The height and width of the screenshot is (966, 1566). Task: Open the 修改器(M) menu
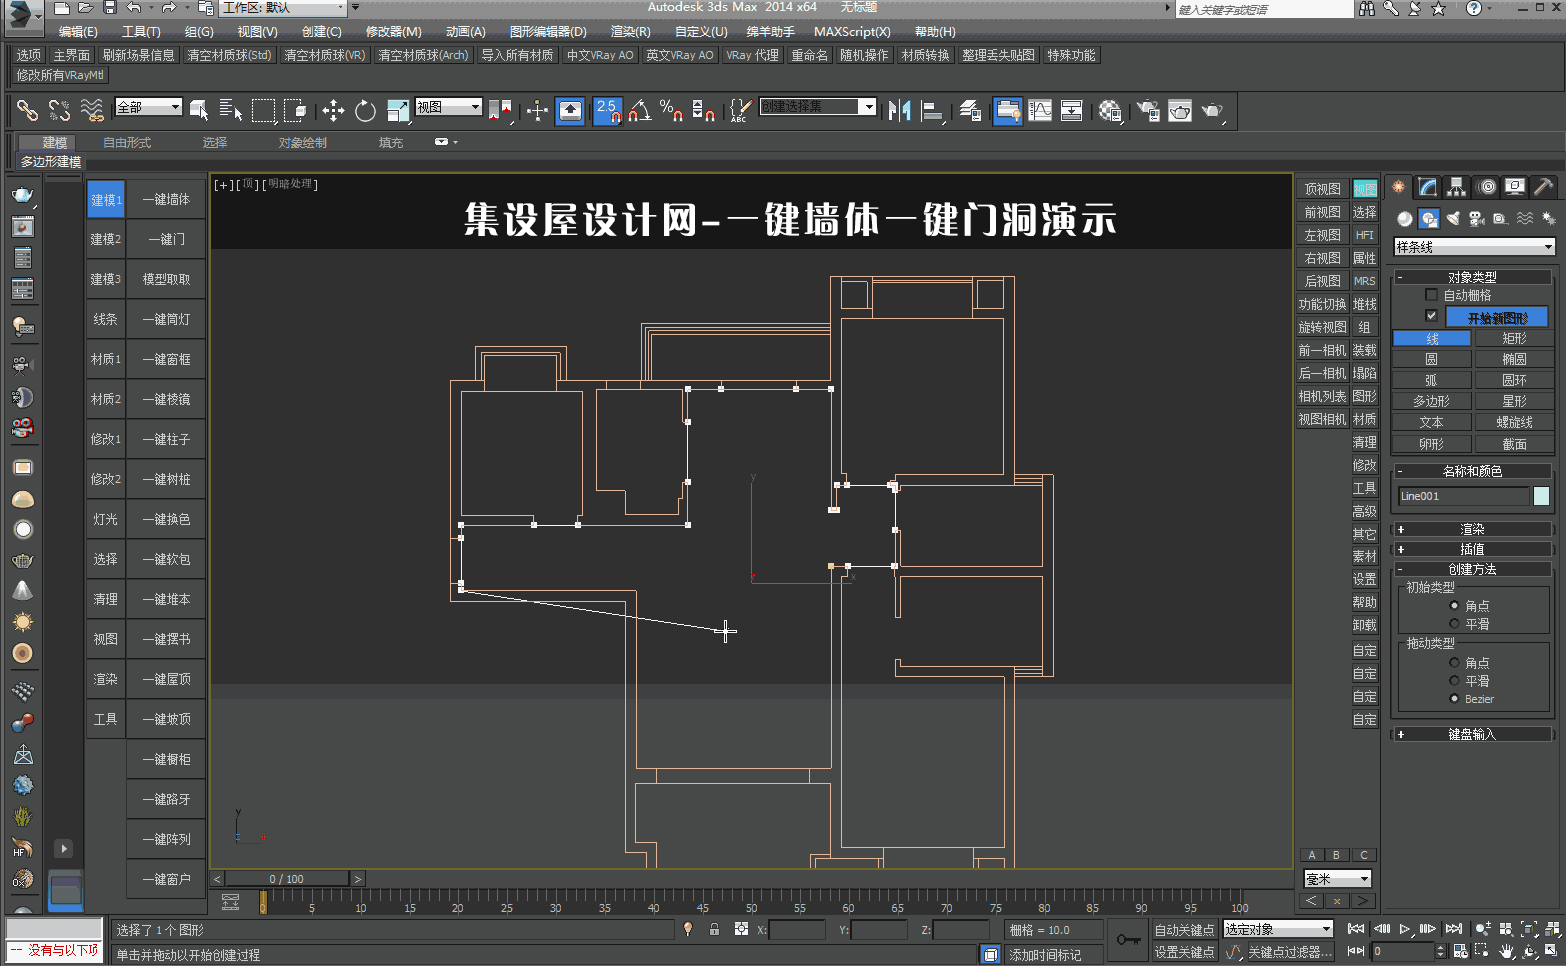point(393,32)
